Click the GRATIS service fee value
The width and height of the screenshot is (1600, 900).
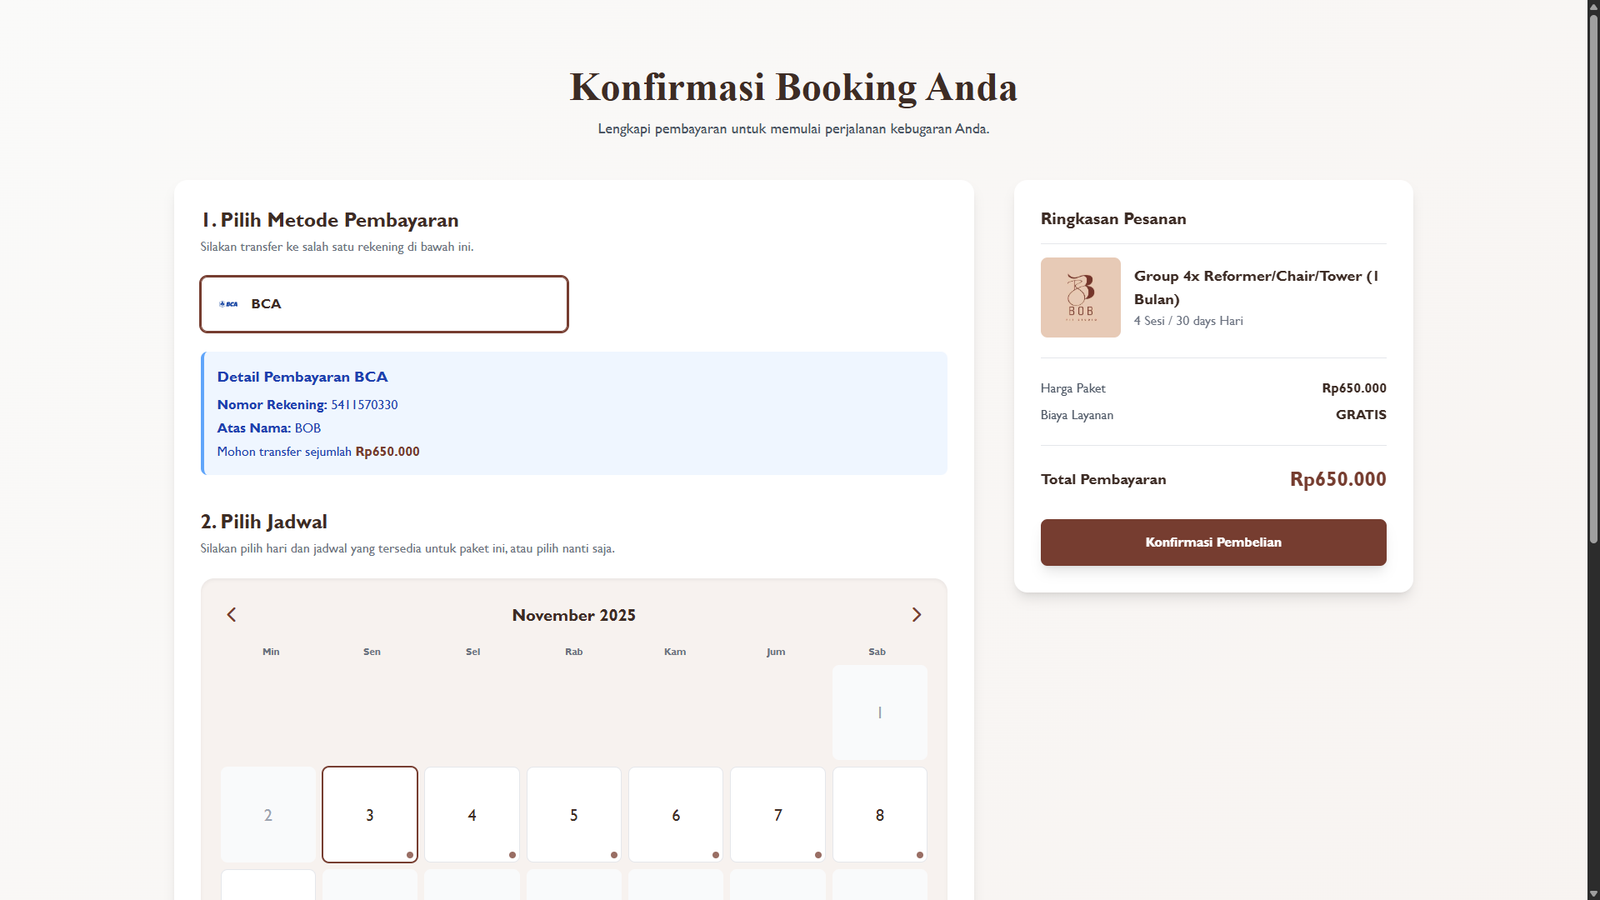tap(1361, 414)
